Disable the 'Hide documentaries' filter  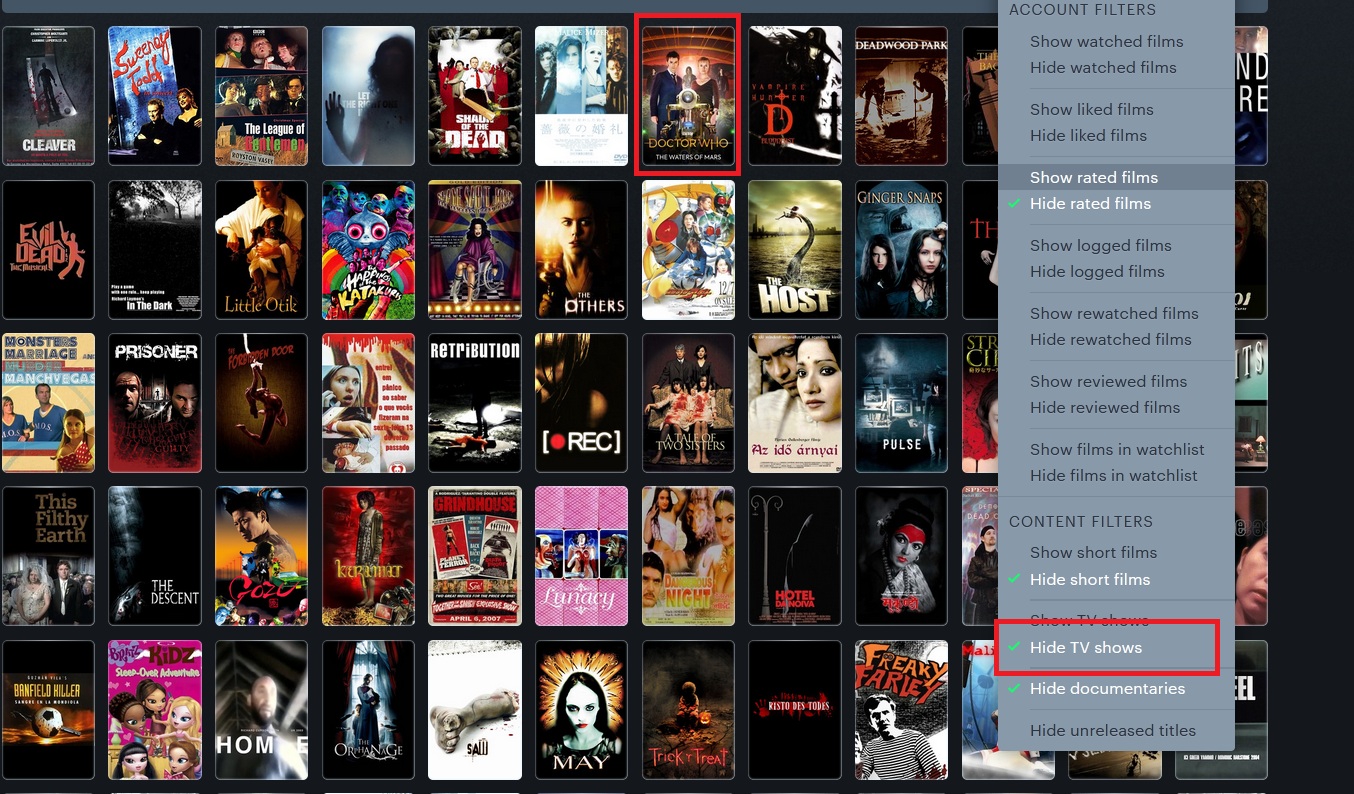1107,688
